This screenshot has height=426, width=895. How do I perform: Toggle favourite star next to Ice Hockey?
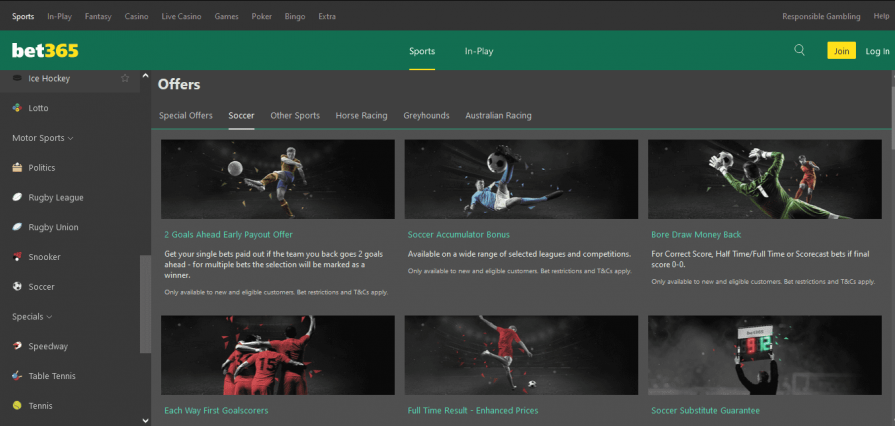tap(125, 78)
